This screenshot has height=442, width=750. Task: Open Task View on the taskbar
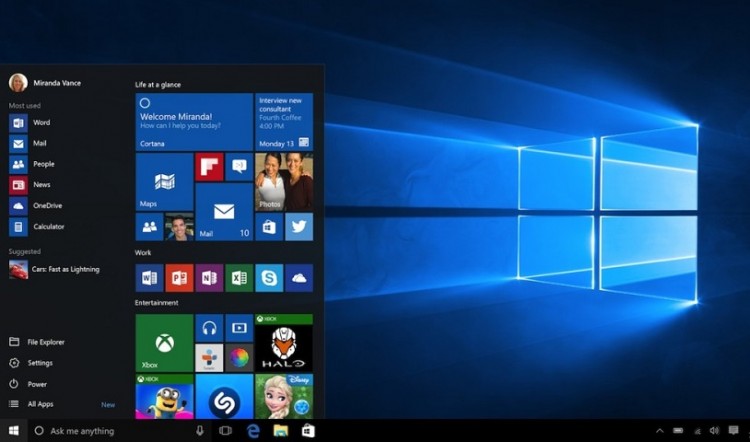pyautogui.click(x=225, y=431)
